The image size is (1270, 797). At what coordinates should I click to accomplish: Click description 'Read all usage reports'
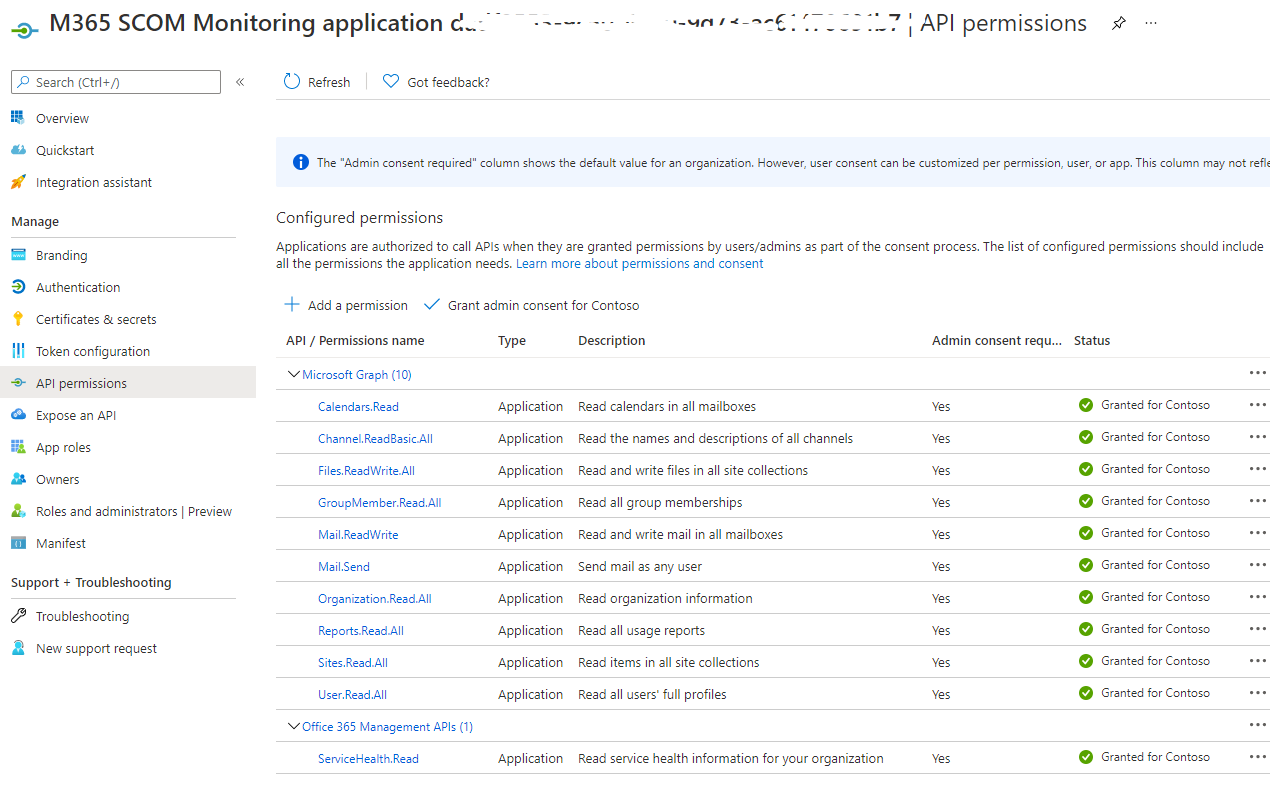(x=641, y=631)
